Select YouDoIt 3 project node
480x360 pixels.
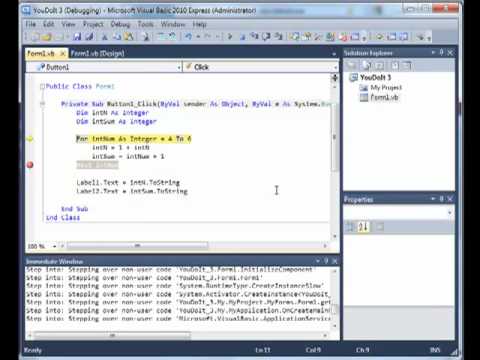375,77
